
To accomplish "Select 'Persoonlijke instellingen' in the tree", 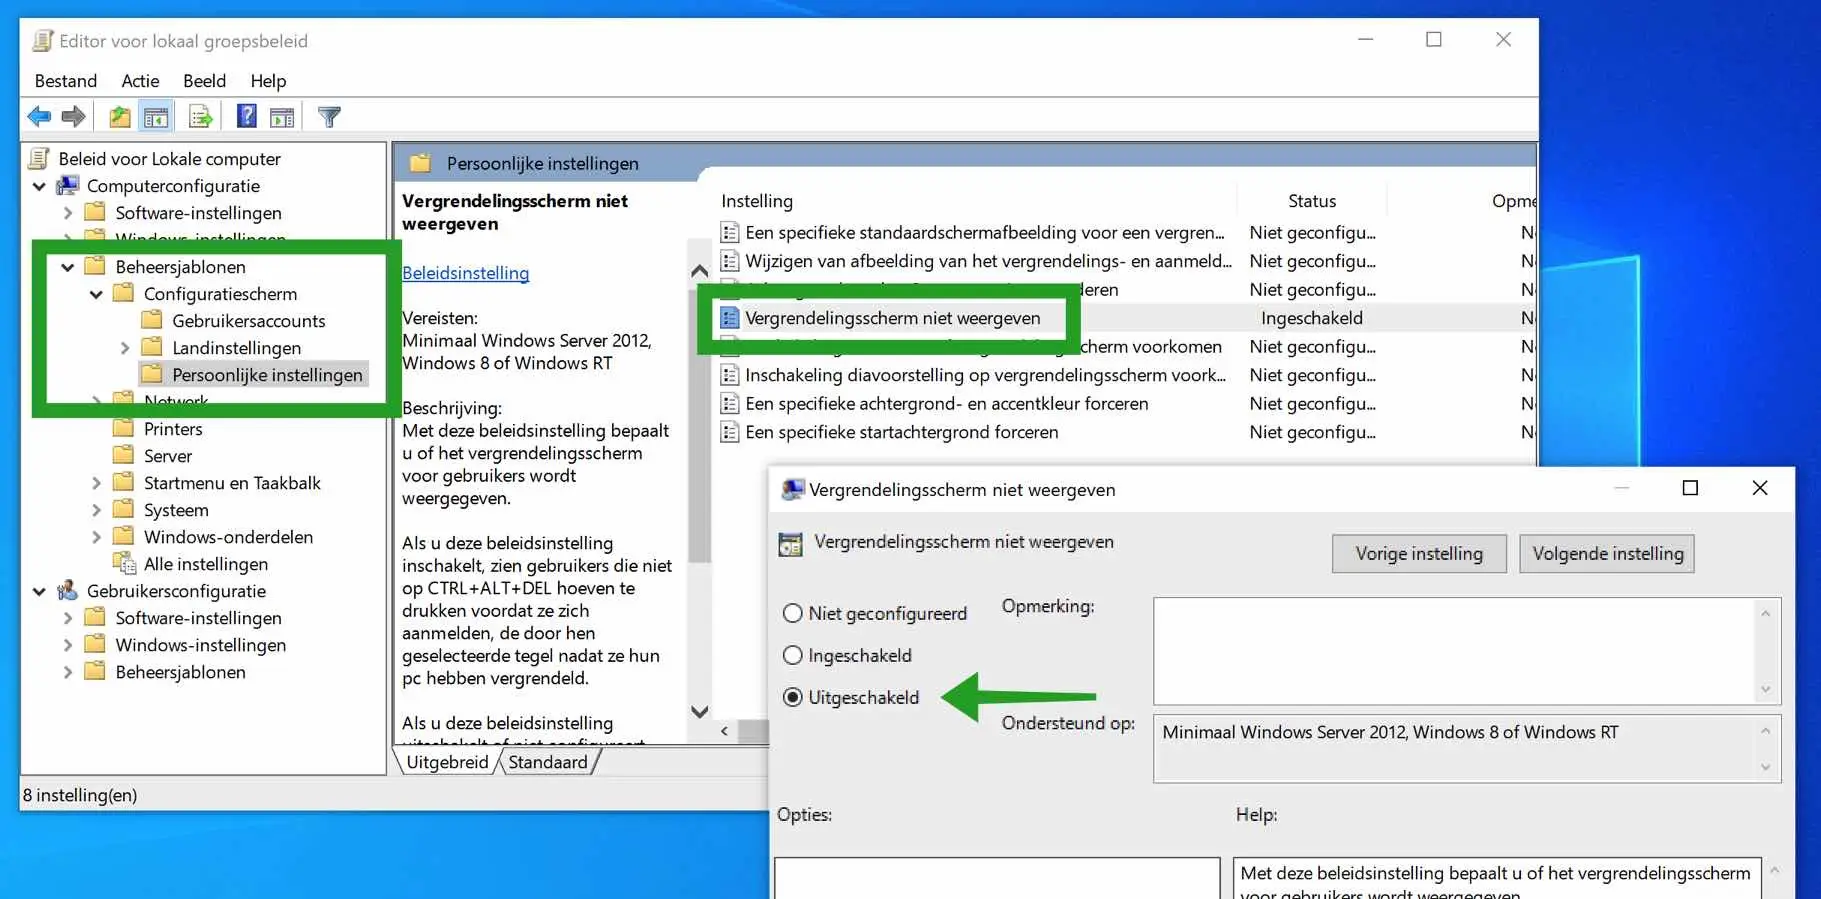I will 267,375.
